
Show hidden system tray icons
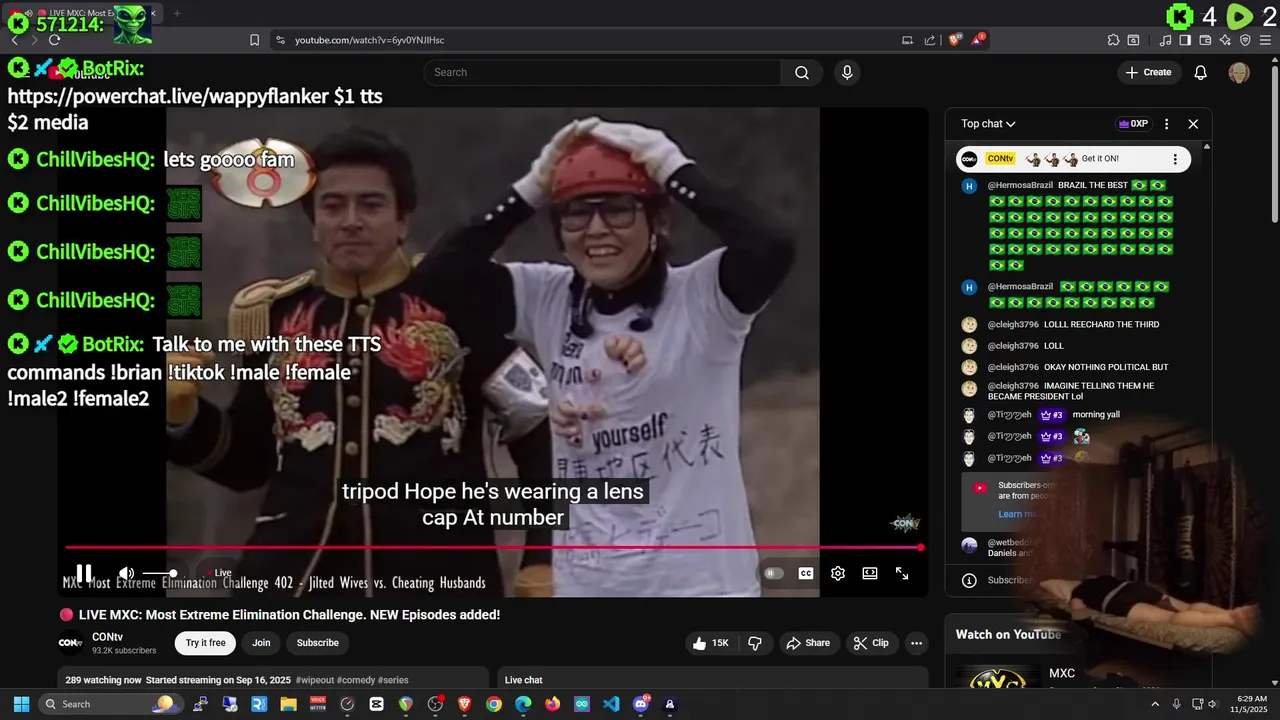tap(1155, 704)
